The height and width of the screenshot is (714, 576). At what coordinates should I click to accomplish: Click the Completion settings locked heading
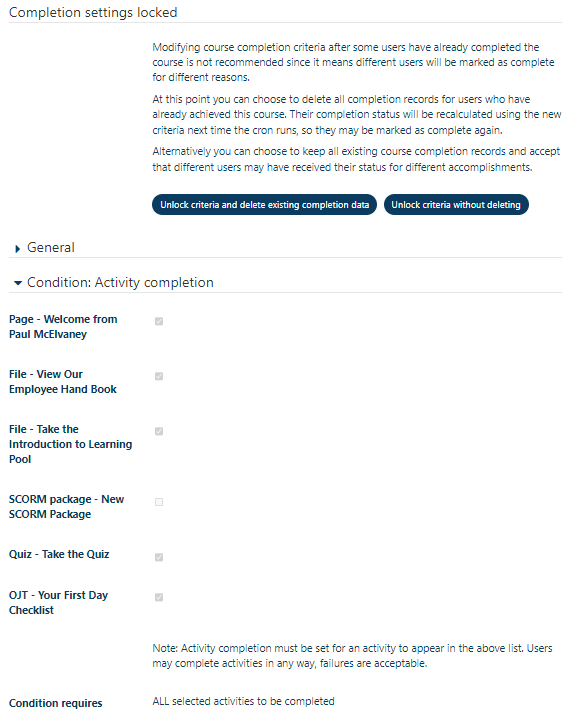pos(93,12)
